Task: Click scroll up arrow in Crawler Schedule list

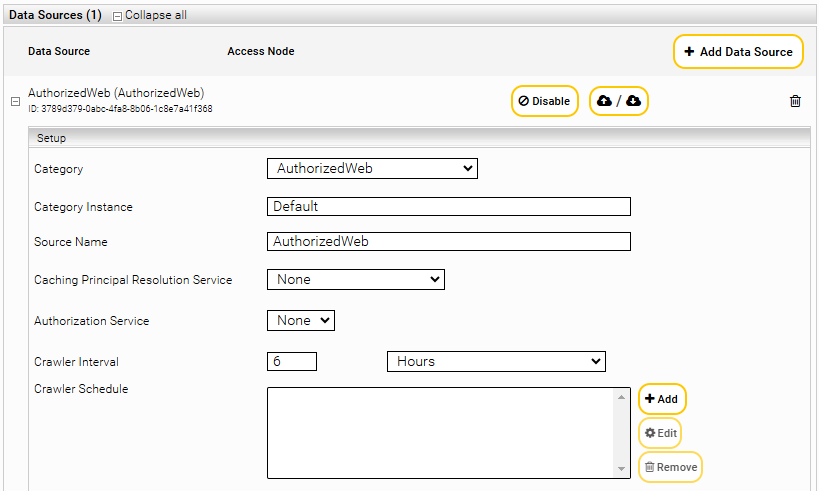Action: pyautogui.click(x=621, y=398)
